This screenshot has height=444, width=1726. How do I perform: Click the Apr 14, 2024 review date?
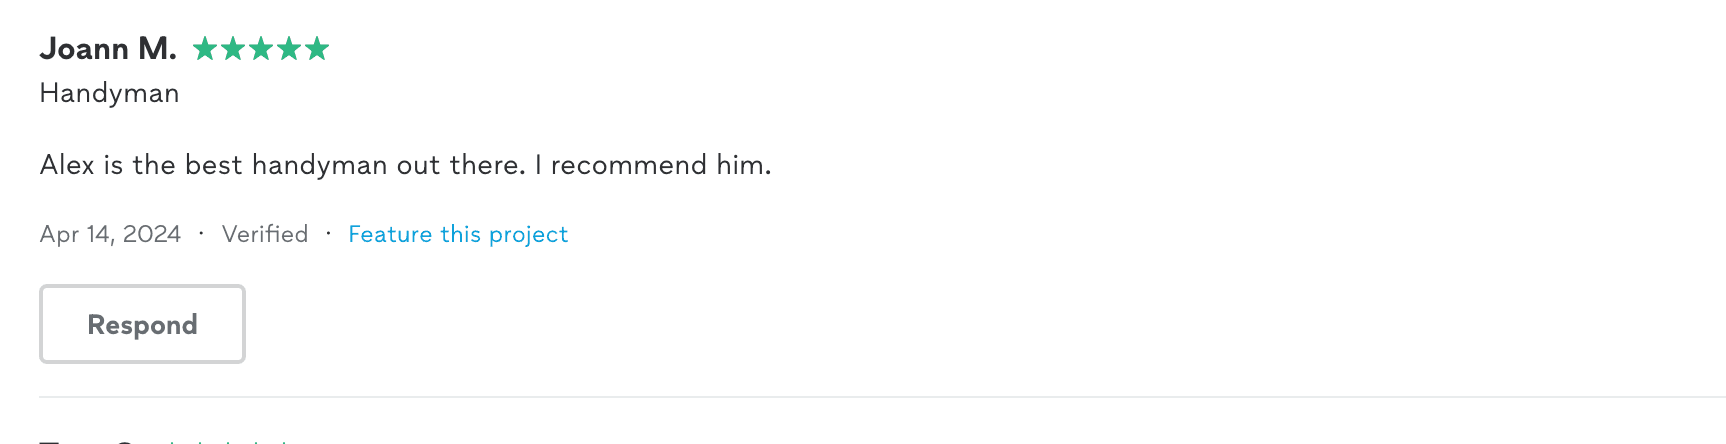[x=110, y=234]
